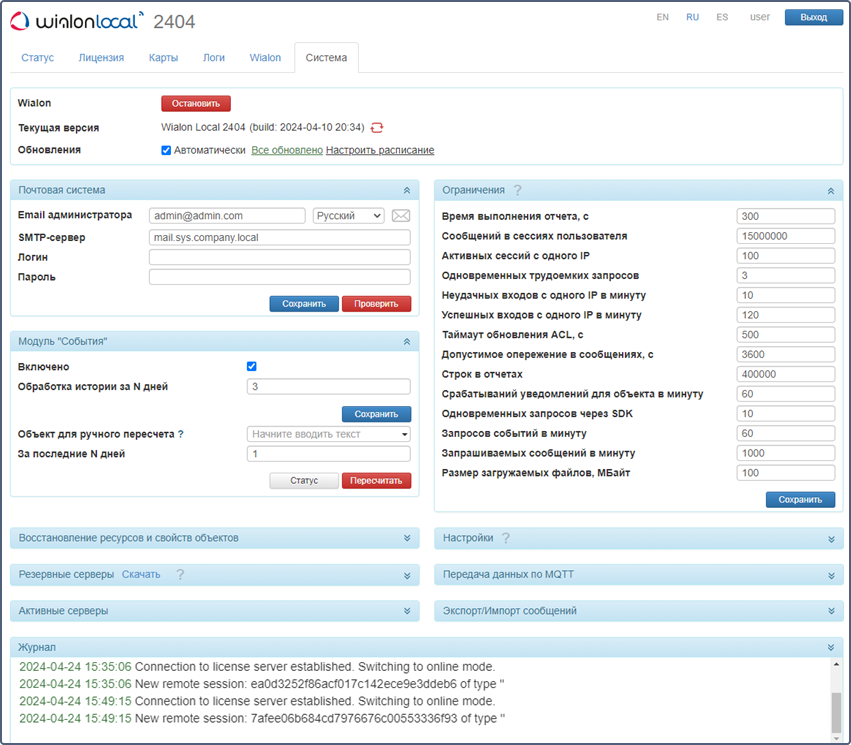851x745 pixels.
Task: Toggle the Автоматически updates checkbox
Action: pos(167,150)
